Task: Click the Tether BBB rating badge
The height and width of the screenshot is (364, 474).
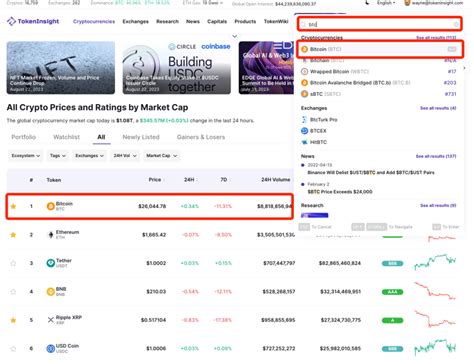Action: [392, 263]
